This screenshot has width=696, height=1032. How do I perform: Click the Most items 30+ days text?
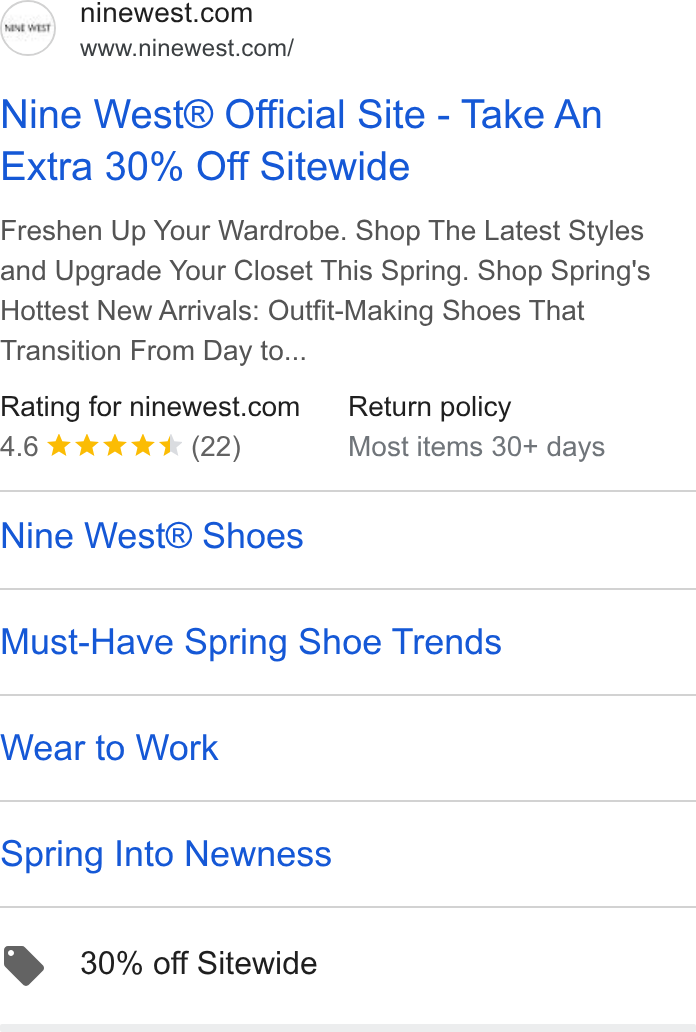click(477, 447)
